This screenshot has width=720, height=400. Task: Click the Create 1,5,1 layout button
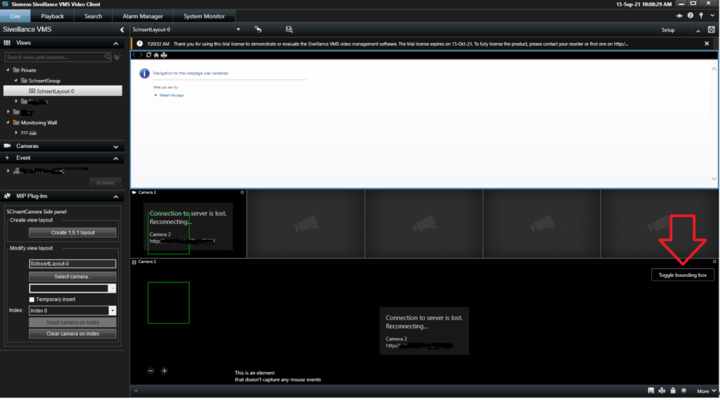pyautogui.click(x=72, y=232)
